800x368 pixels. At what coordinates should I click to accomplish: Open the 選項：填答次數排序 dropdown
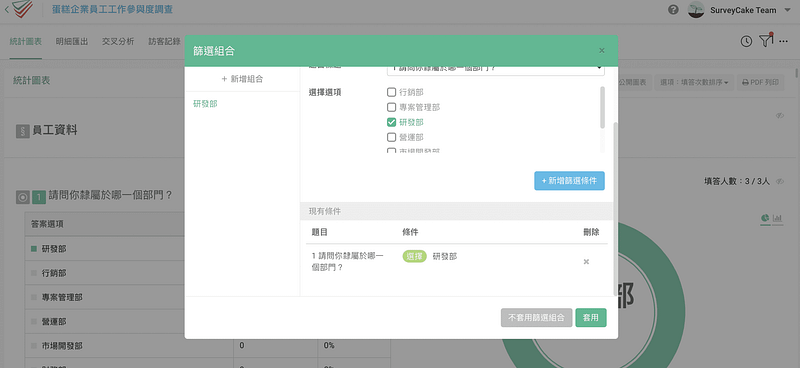pos(694,82)
